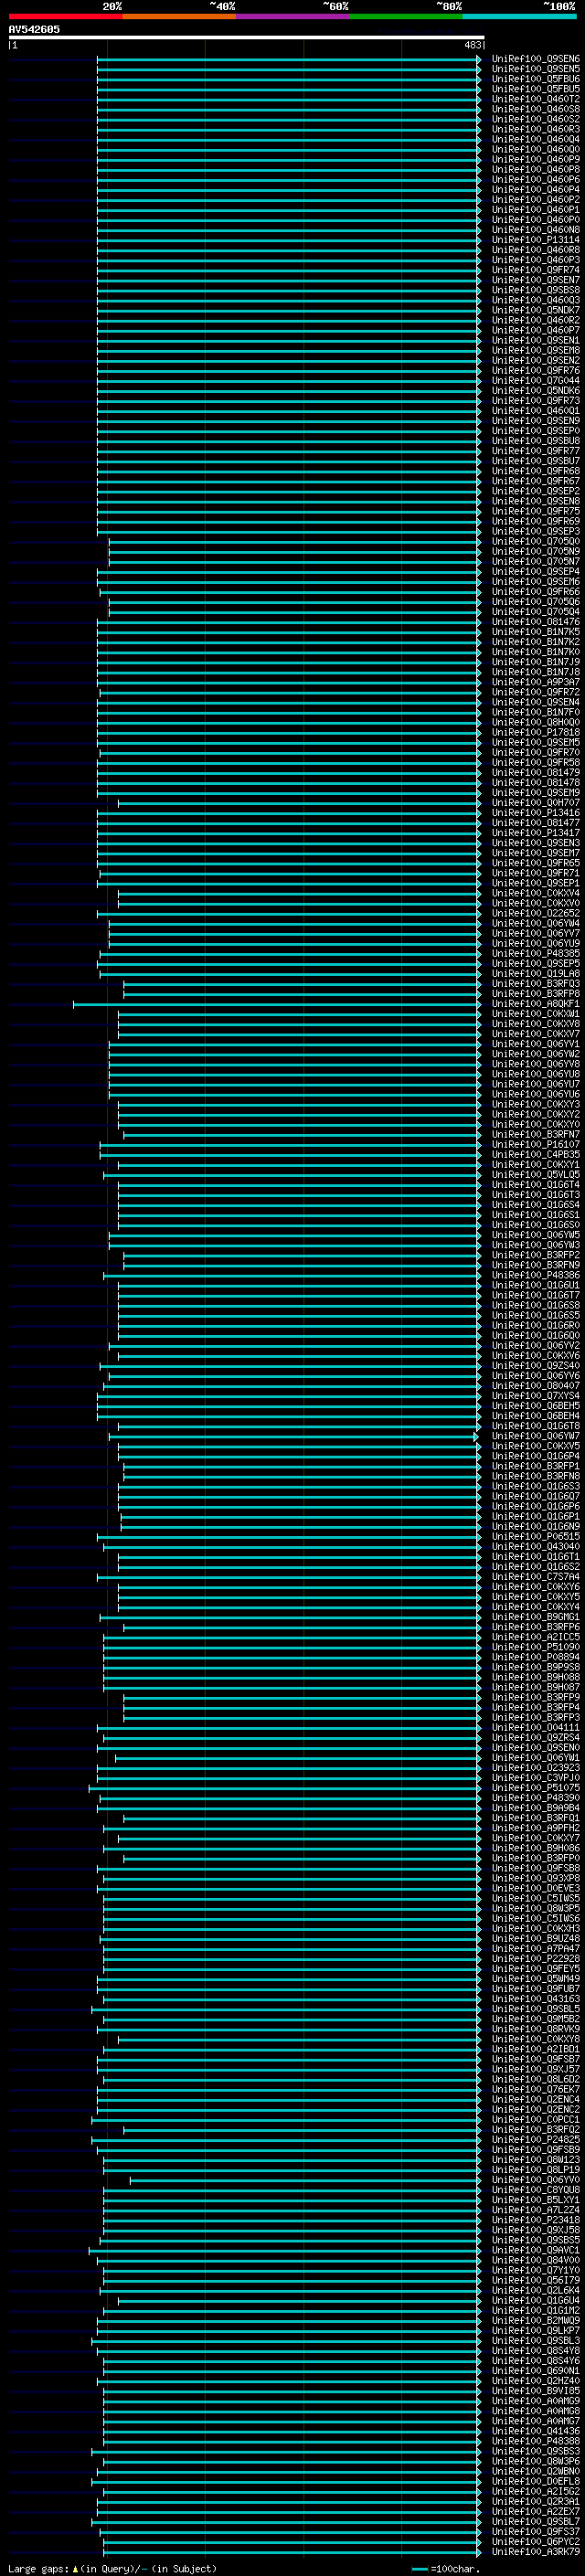Select the AV542605 query label

34,30
